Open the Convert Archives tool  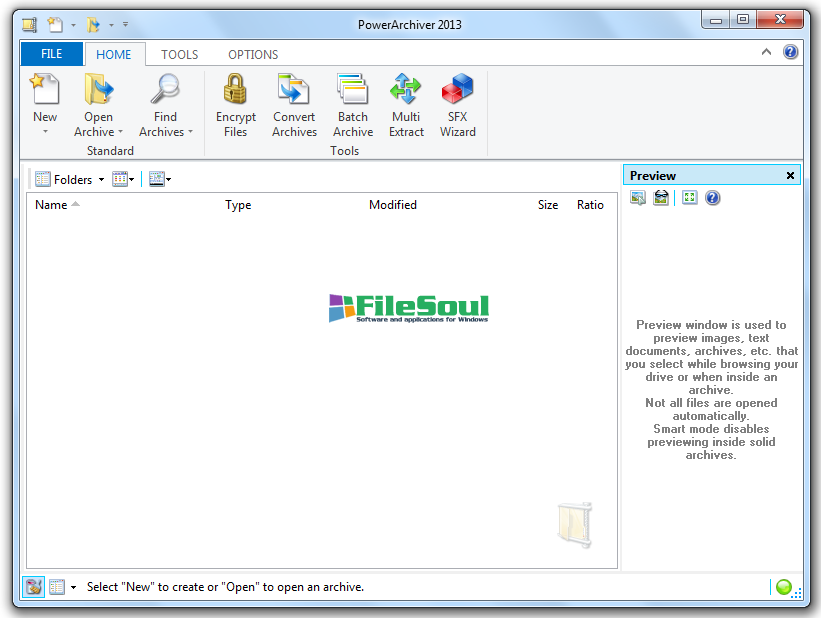pyautogui.click(x=294, y=89)
